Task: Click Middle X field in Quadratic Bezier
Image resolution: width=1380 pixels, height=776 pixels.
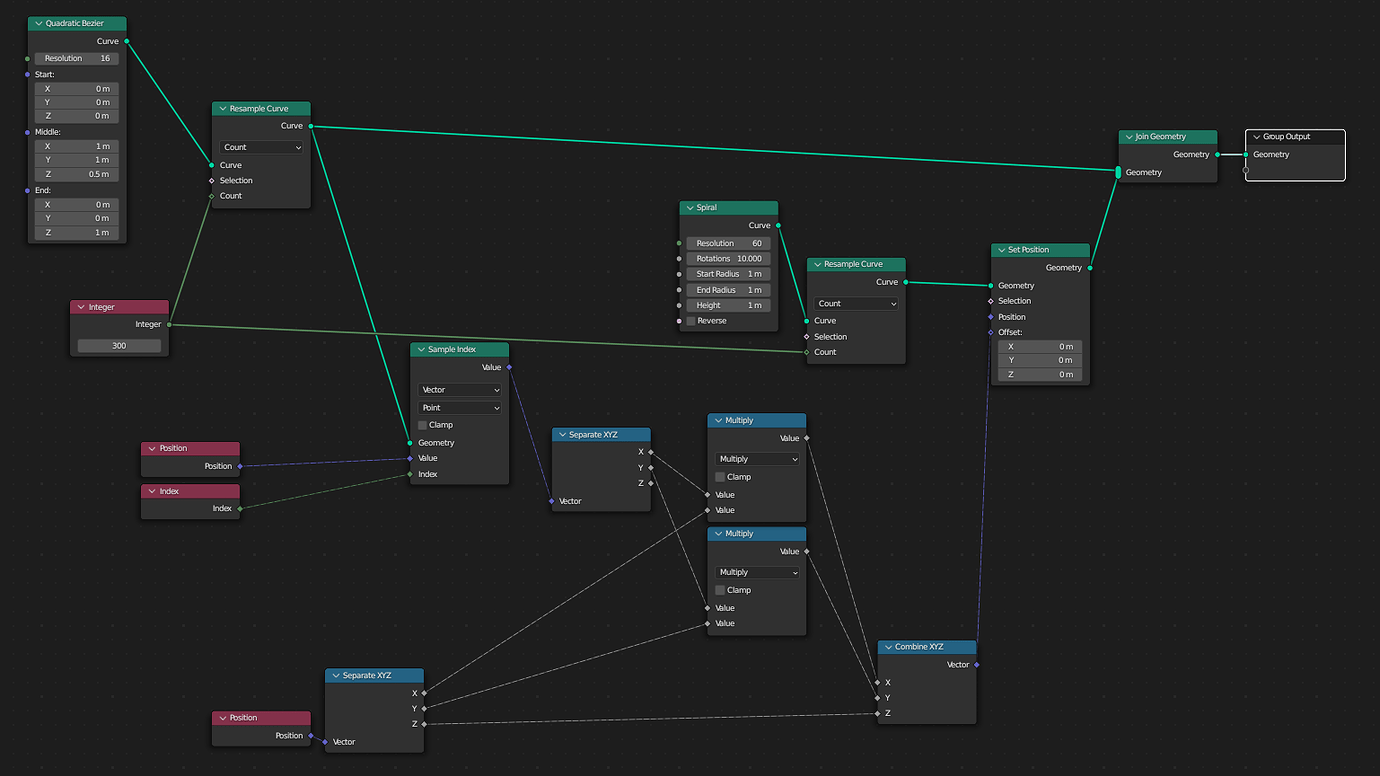Action: pos(77,146)
